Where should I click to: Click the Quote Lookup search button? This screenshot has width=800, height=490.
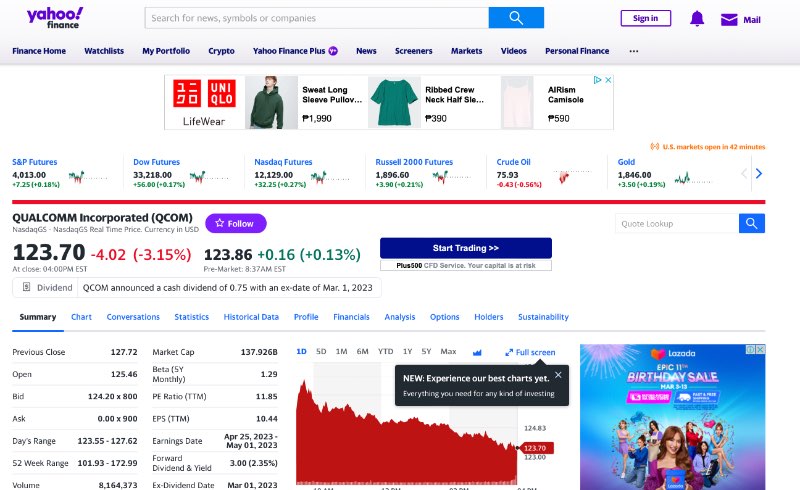coord(752,223)
